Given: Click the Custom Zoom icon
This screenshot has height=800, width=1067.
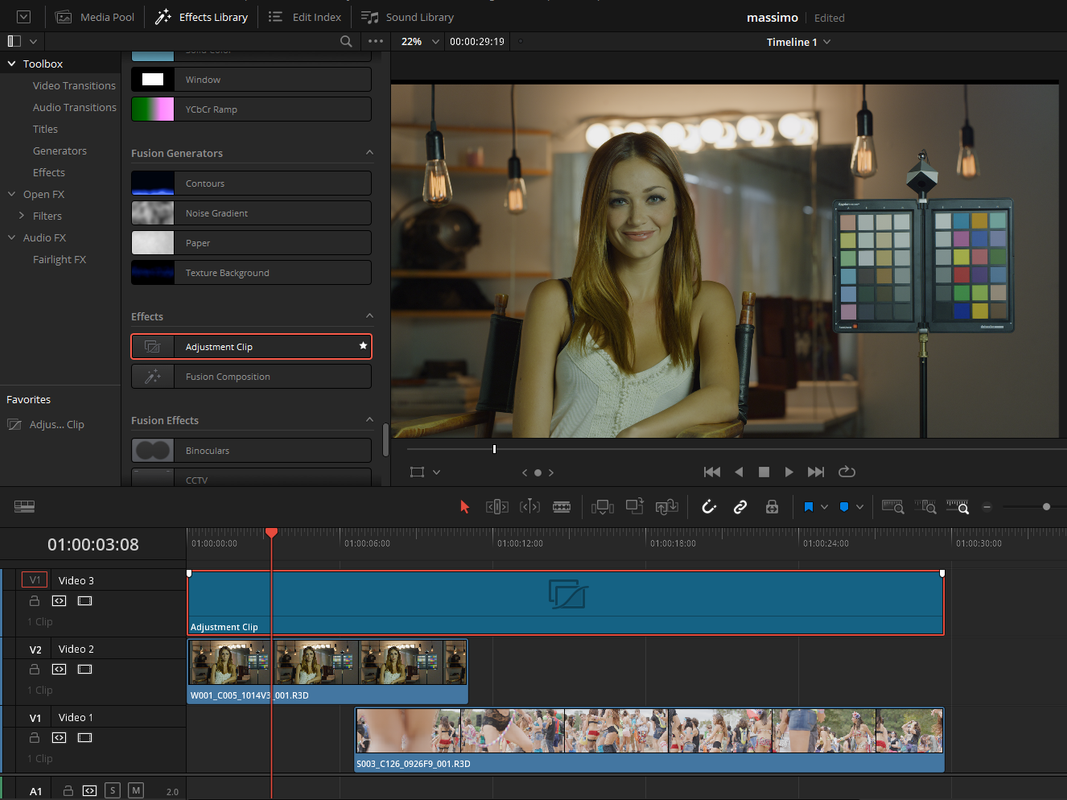Looking at the screenshot, I should pos(957,507).
